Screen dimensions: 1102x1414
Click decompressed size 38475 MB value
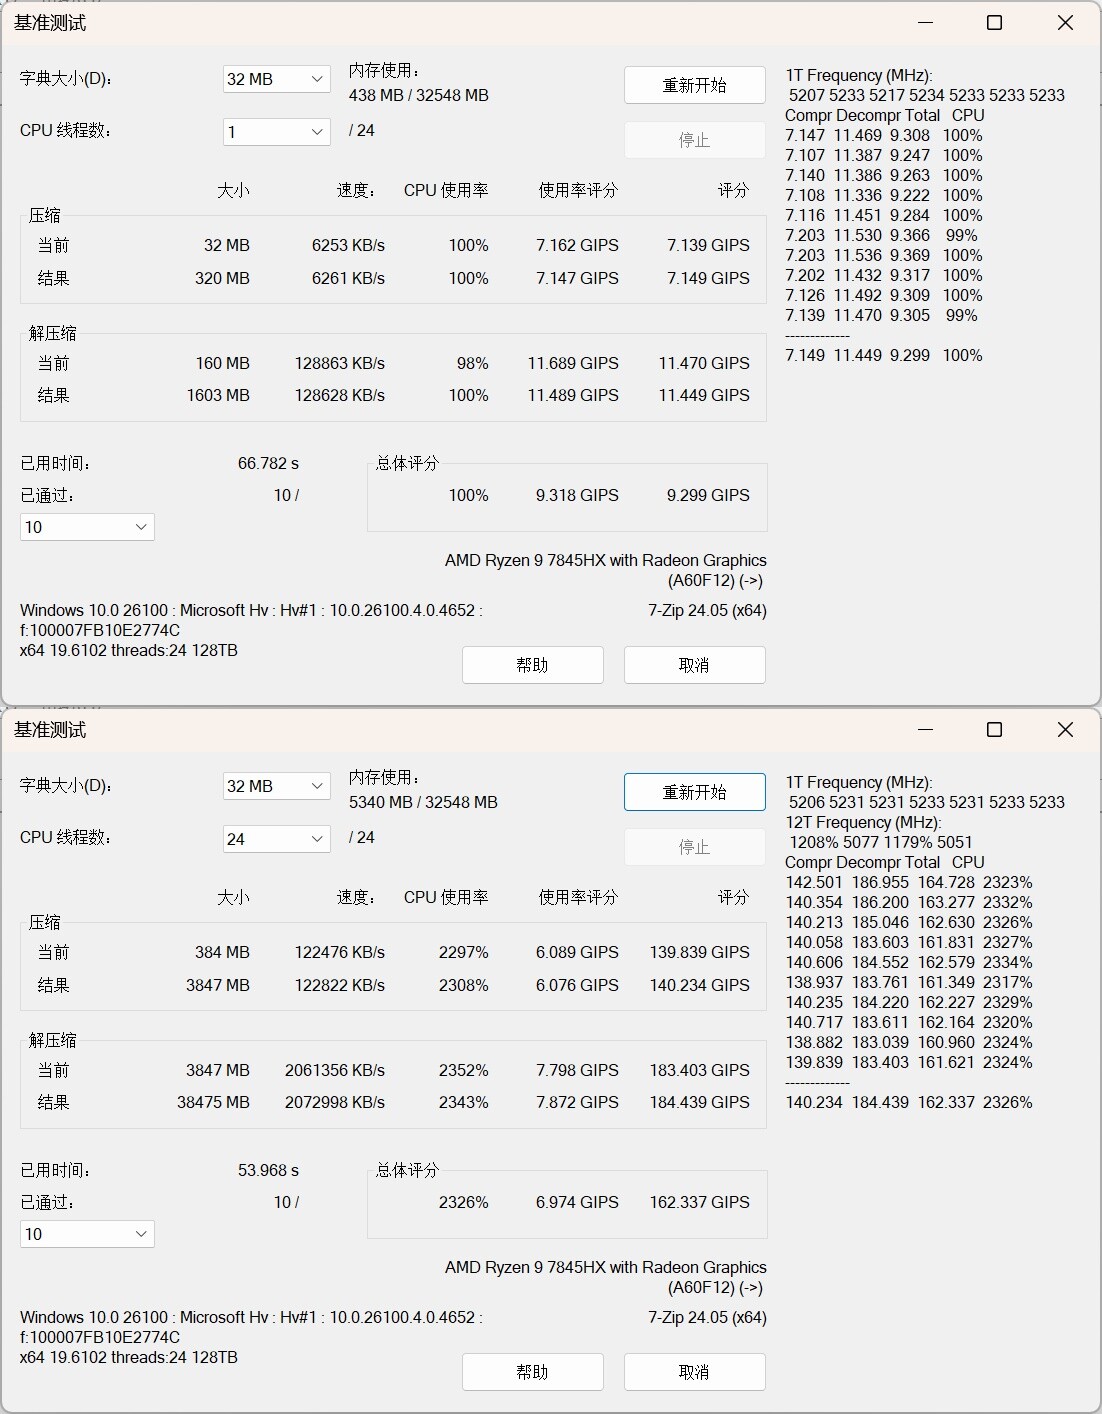[x=213, y=1102]
